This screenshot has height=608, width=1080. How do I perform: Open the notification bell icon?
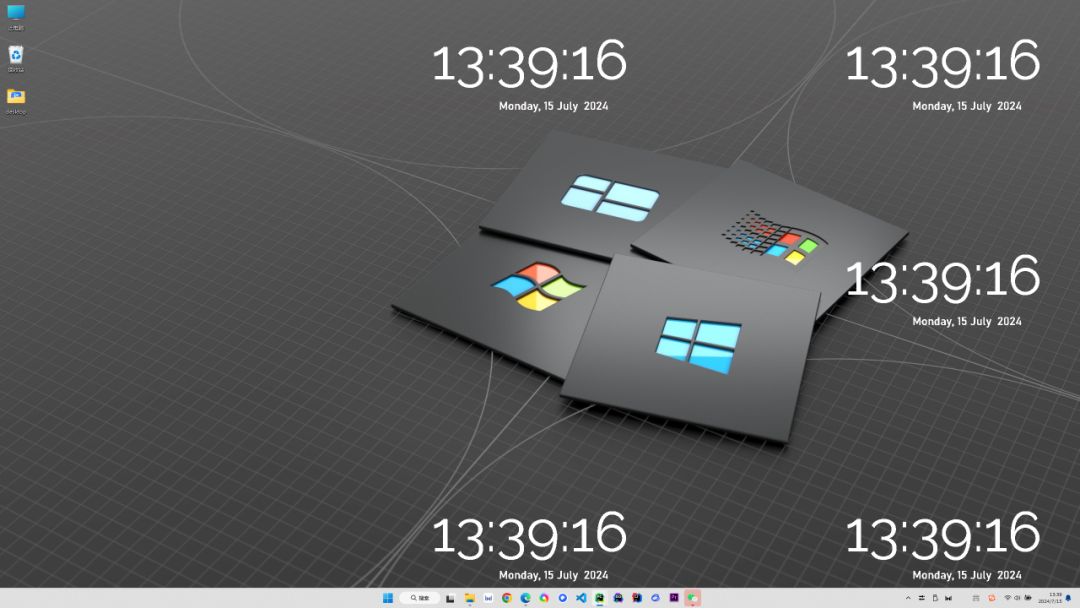[x=1068, y=598]
